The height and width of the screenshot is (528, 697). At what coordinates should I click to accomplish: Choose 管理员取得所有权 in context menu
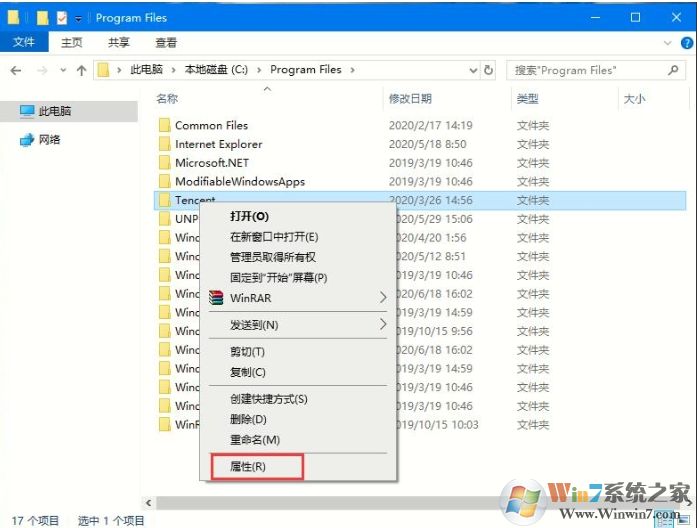pyautogui.click(x=298, y=257)
